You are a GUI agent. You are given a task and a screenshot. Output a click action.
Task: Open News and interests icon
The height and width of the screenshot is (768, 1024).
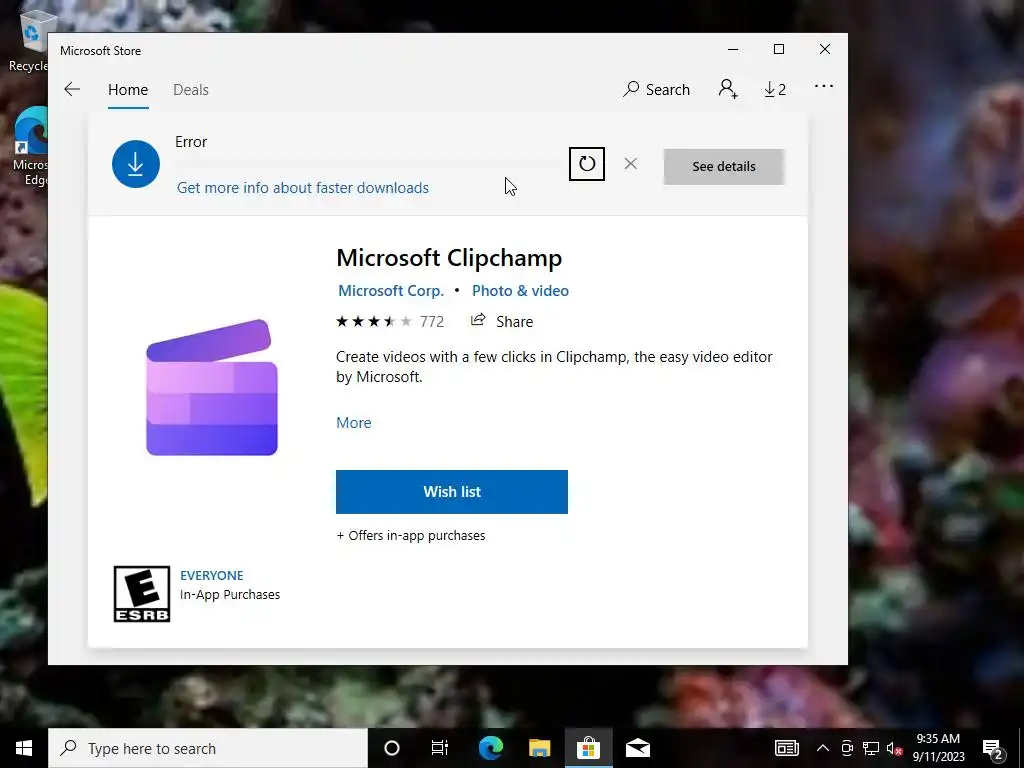[x=786, y=748]
